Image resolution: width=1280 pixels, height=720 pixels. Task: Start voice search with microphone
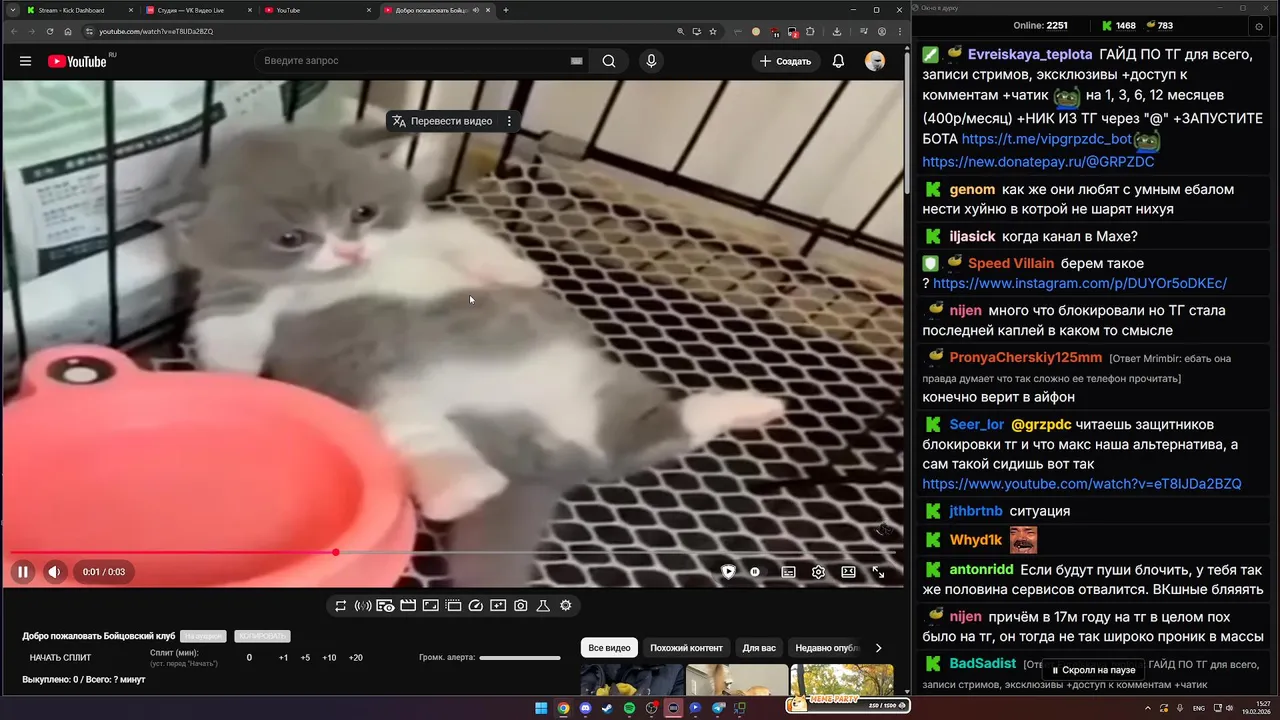tap(651, 61)
